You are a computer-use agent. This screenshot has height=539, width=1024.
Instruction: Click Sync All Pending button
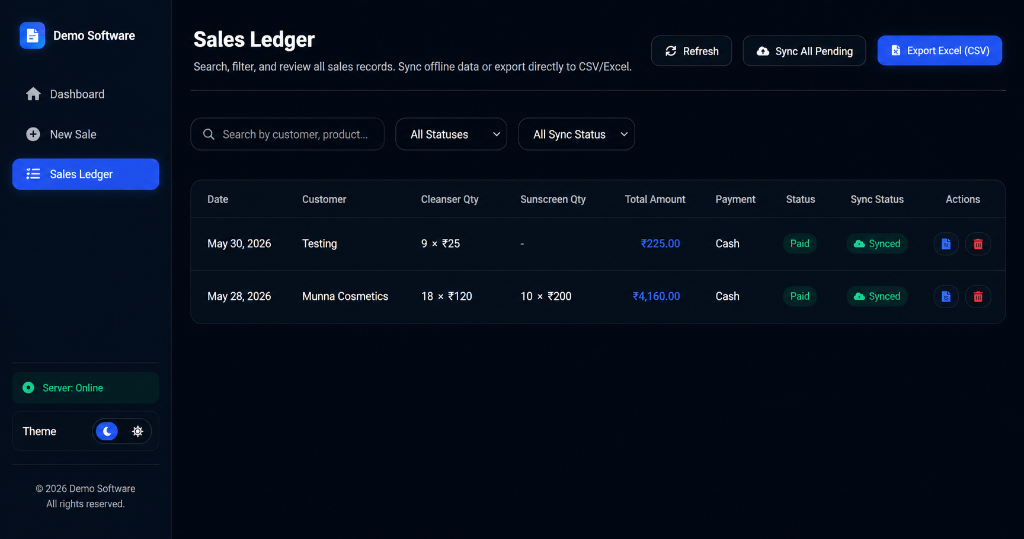(x=804, y=51)
